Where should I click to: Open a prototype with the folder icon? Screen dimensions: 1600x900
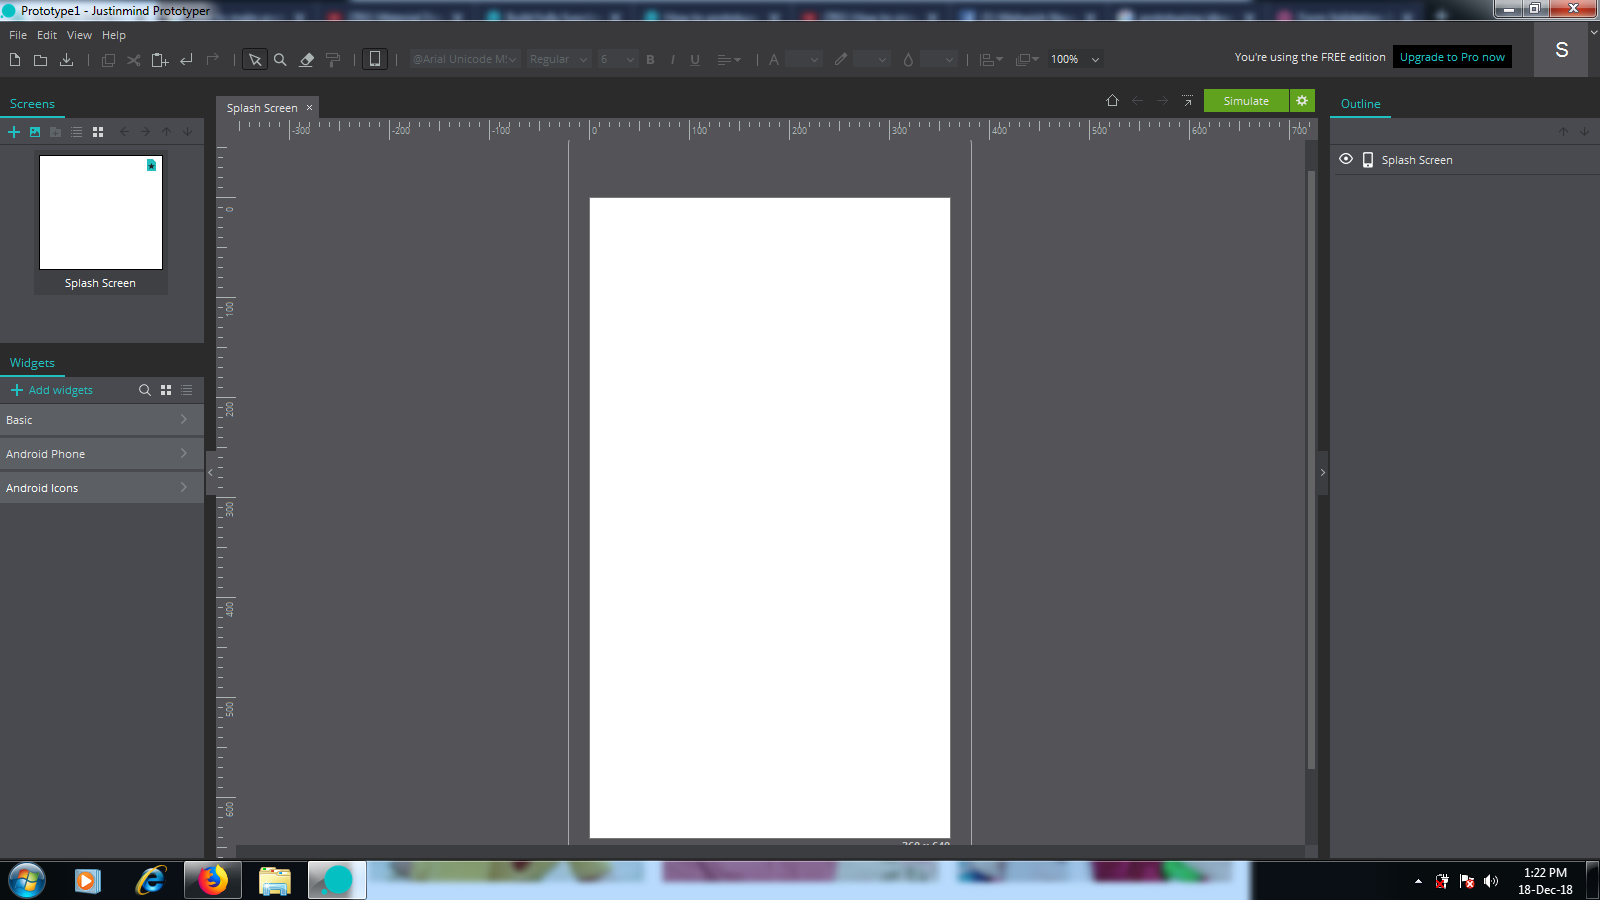41,60
